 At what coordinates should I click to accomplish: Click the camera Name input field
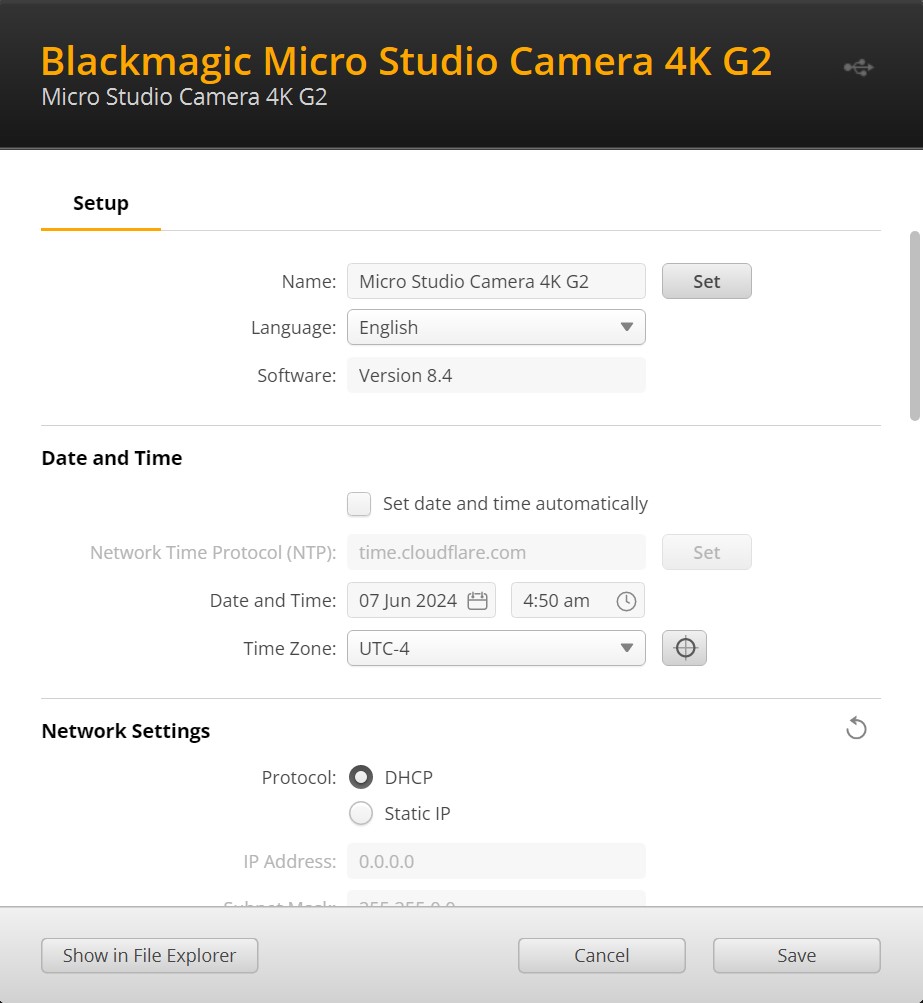point(496,281)
